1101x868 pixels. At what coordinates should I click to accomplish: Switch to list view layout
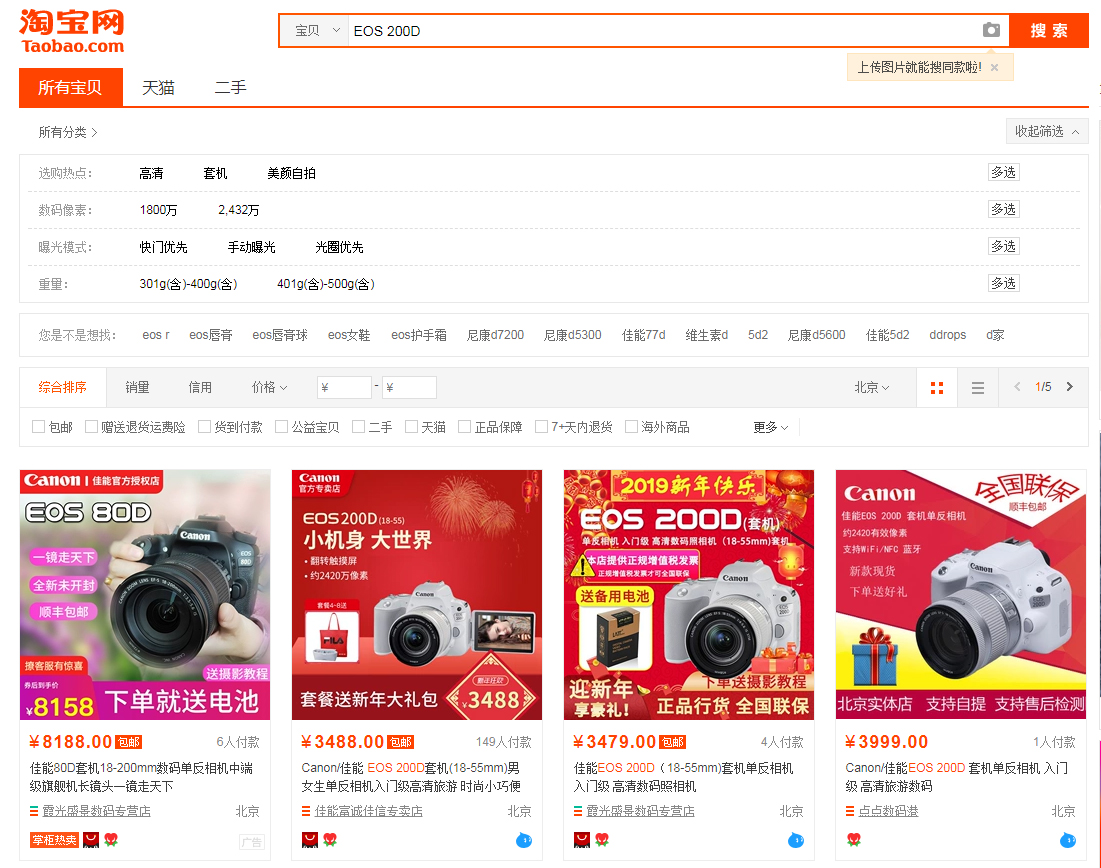(978, 388)
